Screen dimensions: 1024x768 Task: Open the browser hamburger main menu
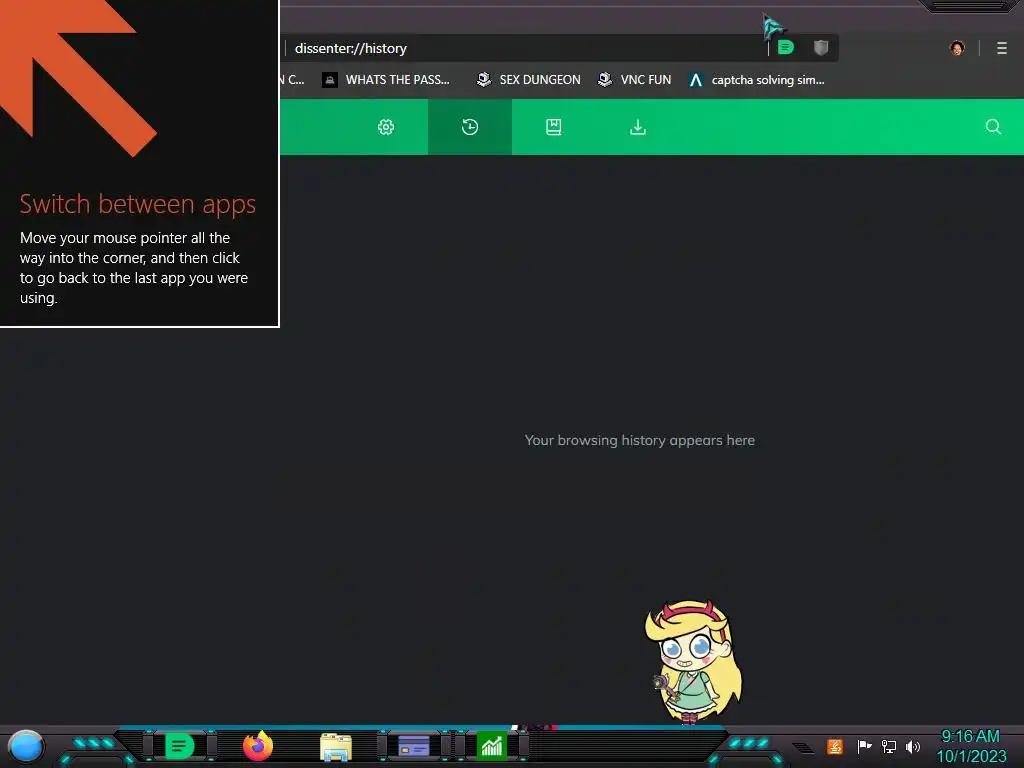click(1002, 48)
